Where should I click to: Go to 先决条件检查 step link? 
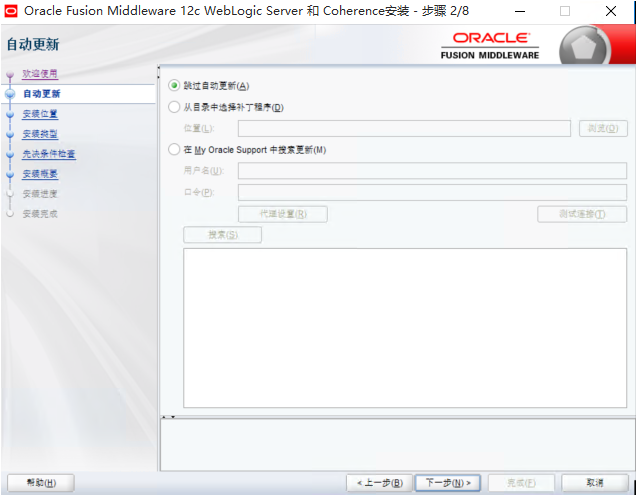(x=49, y=154)
